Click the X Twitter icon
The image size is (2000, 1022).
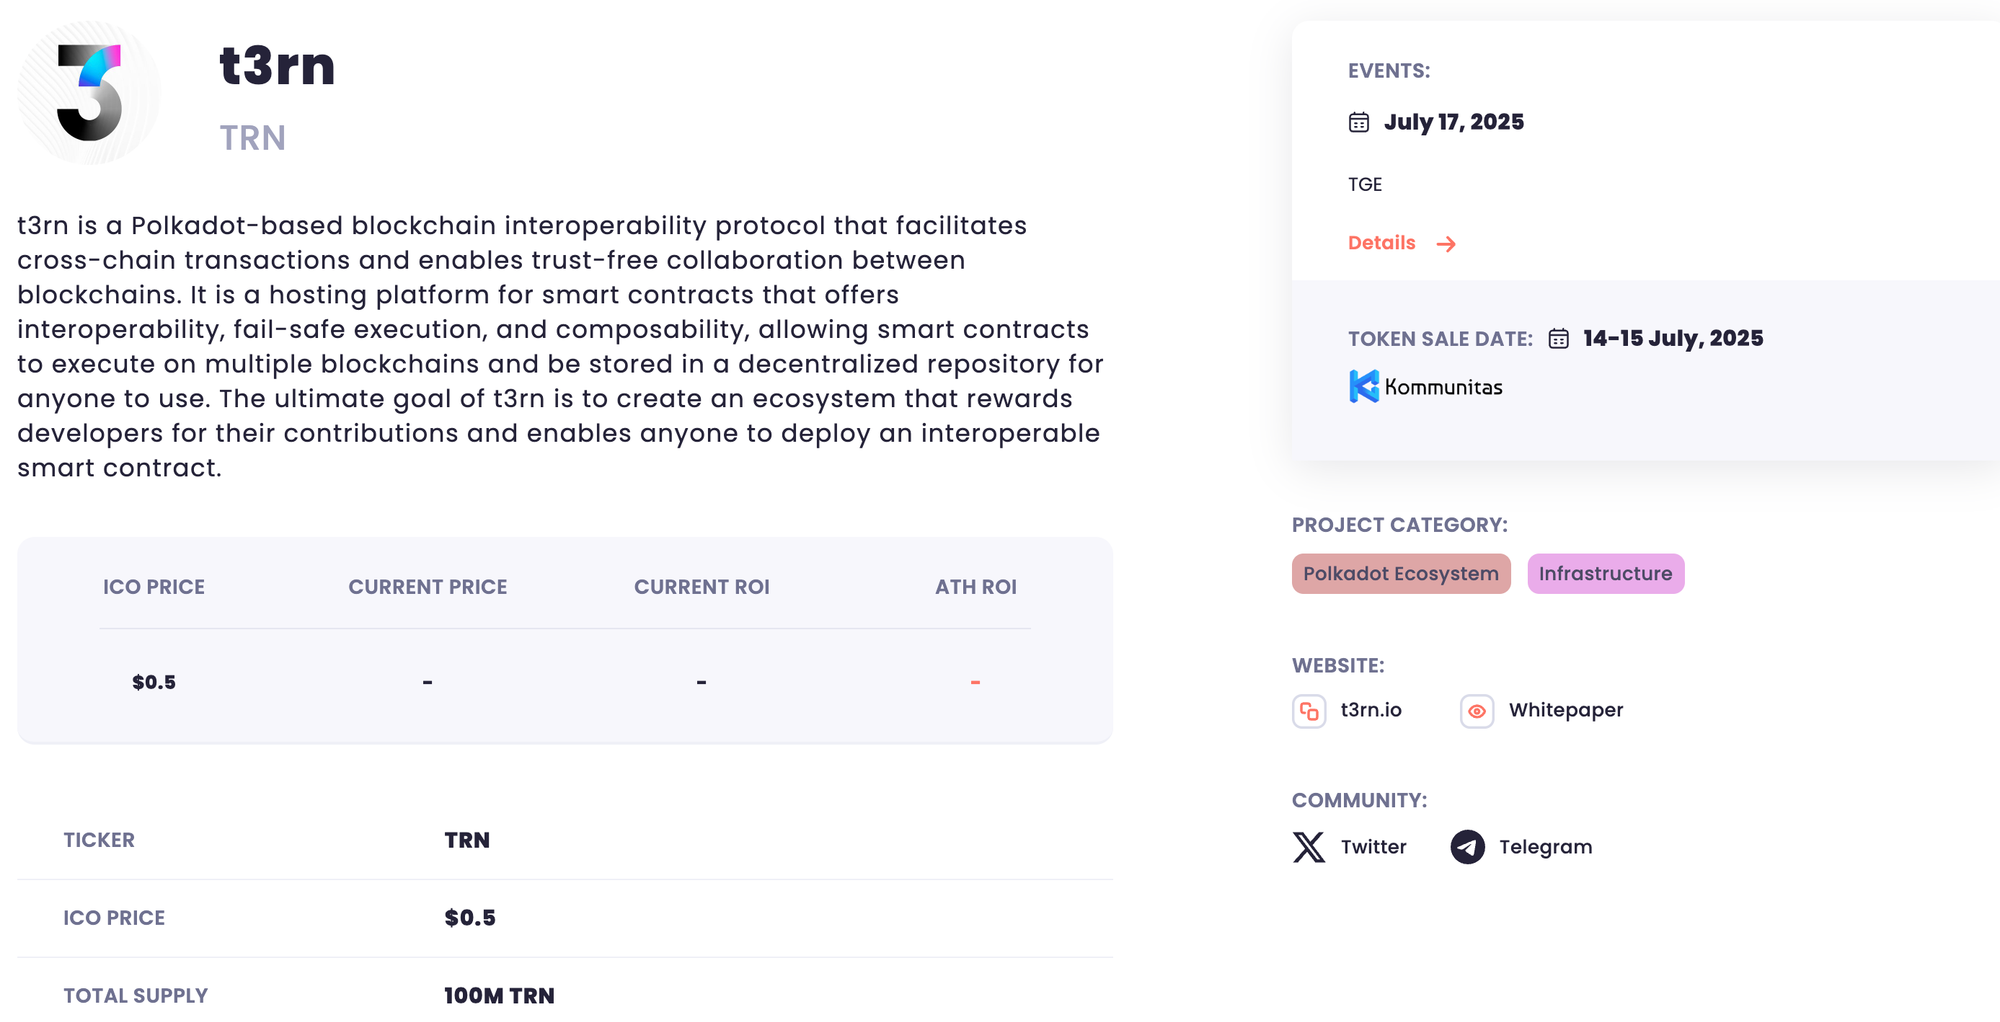pos(1309,847)
